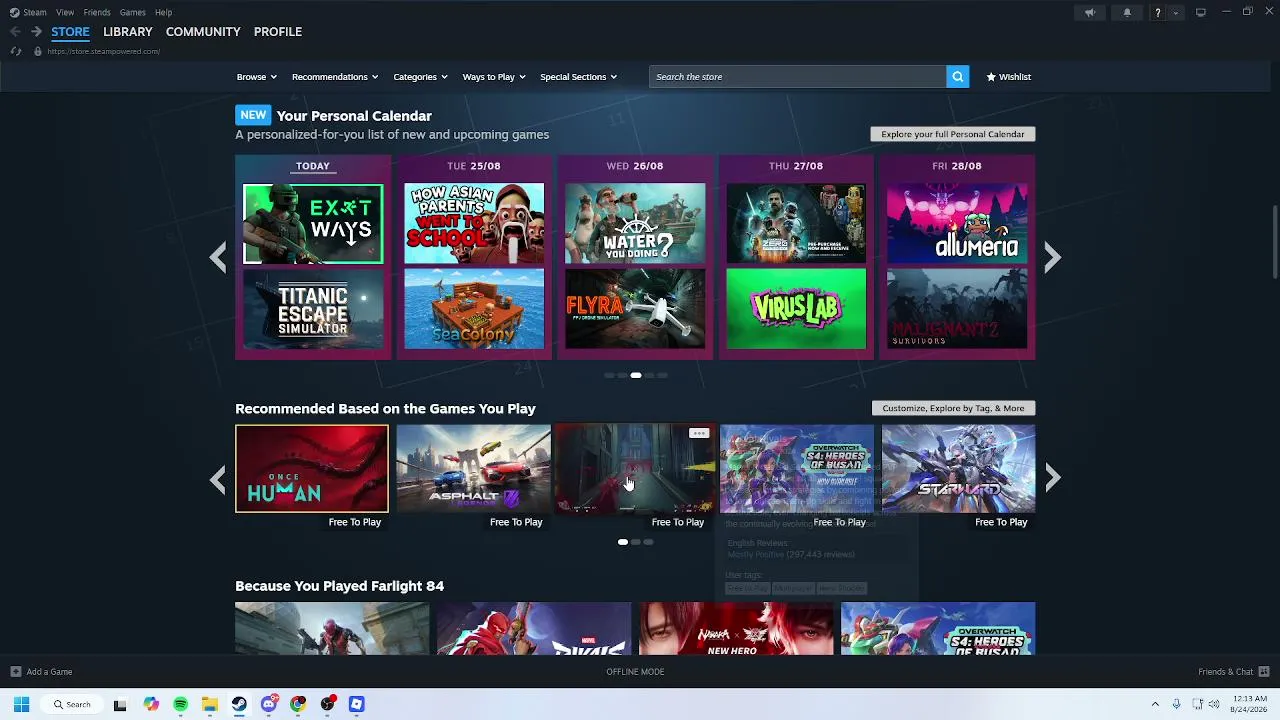This screenshot has width=1280, height=720.
Task: Click the question mark help icon
Action: 1158,12
